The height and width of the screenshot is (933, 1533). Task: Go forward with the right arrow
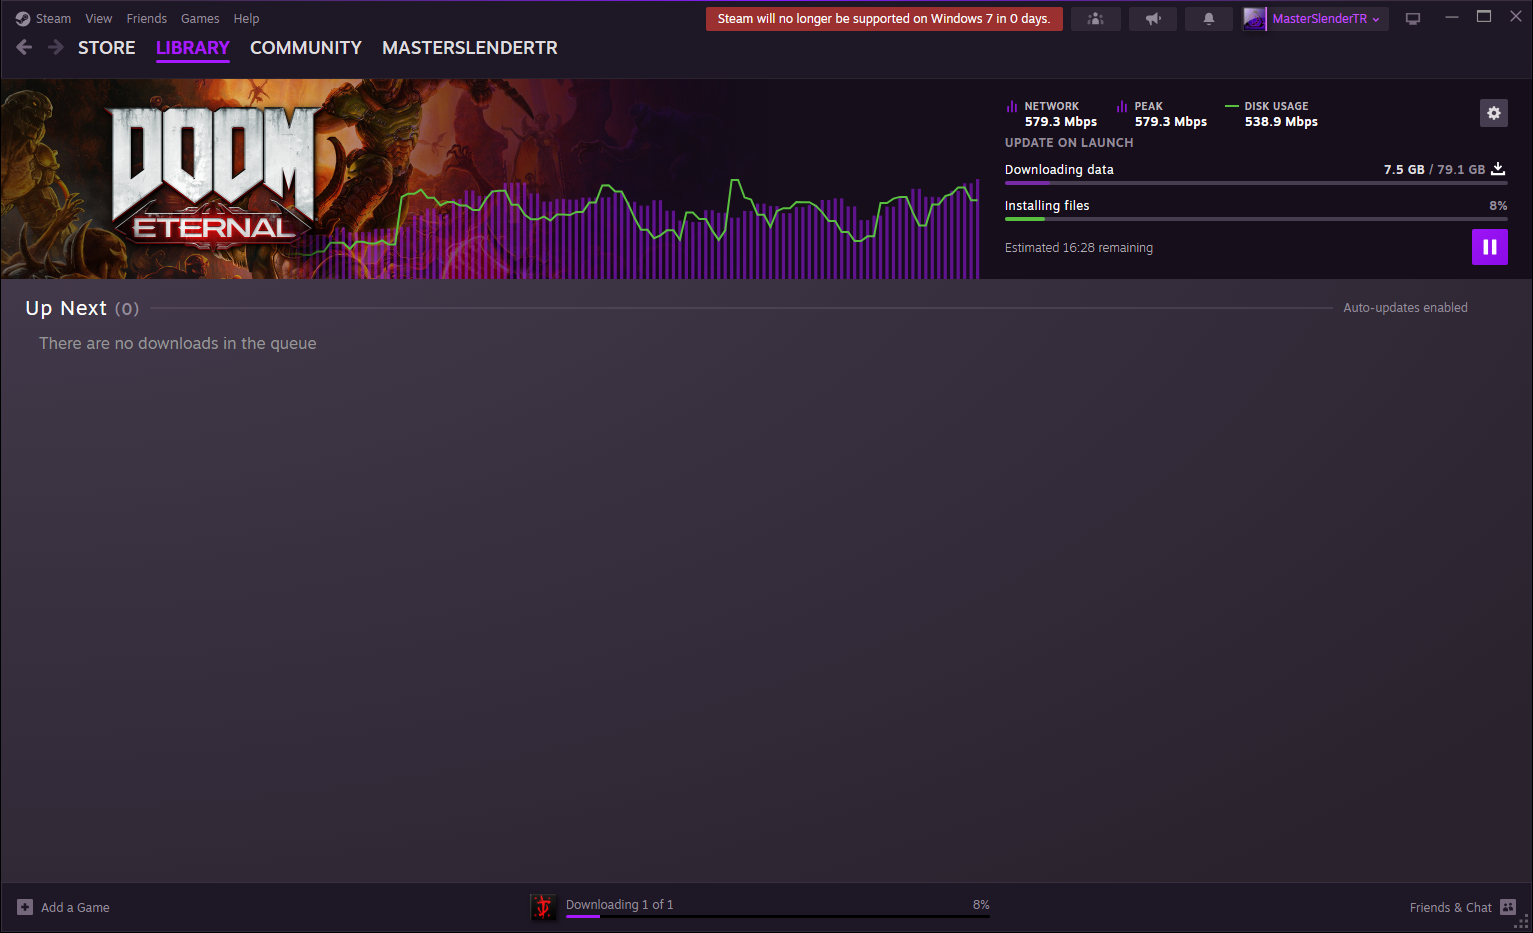coord(56,47)
